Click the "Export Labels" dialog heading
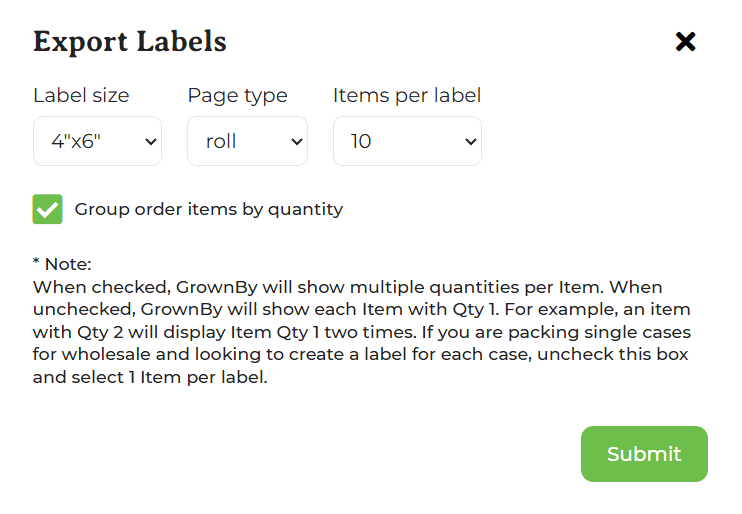The height and width of the screenshot is (514, 742). (130, 42)
